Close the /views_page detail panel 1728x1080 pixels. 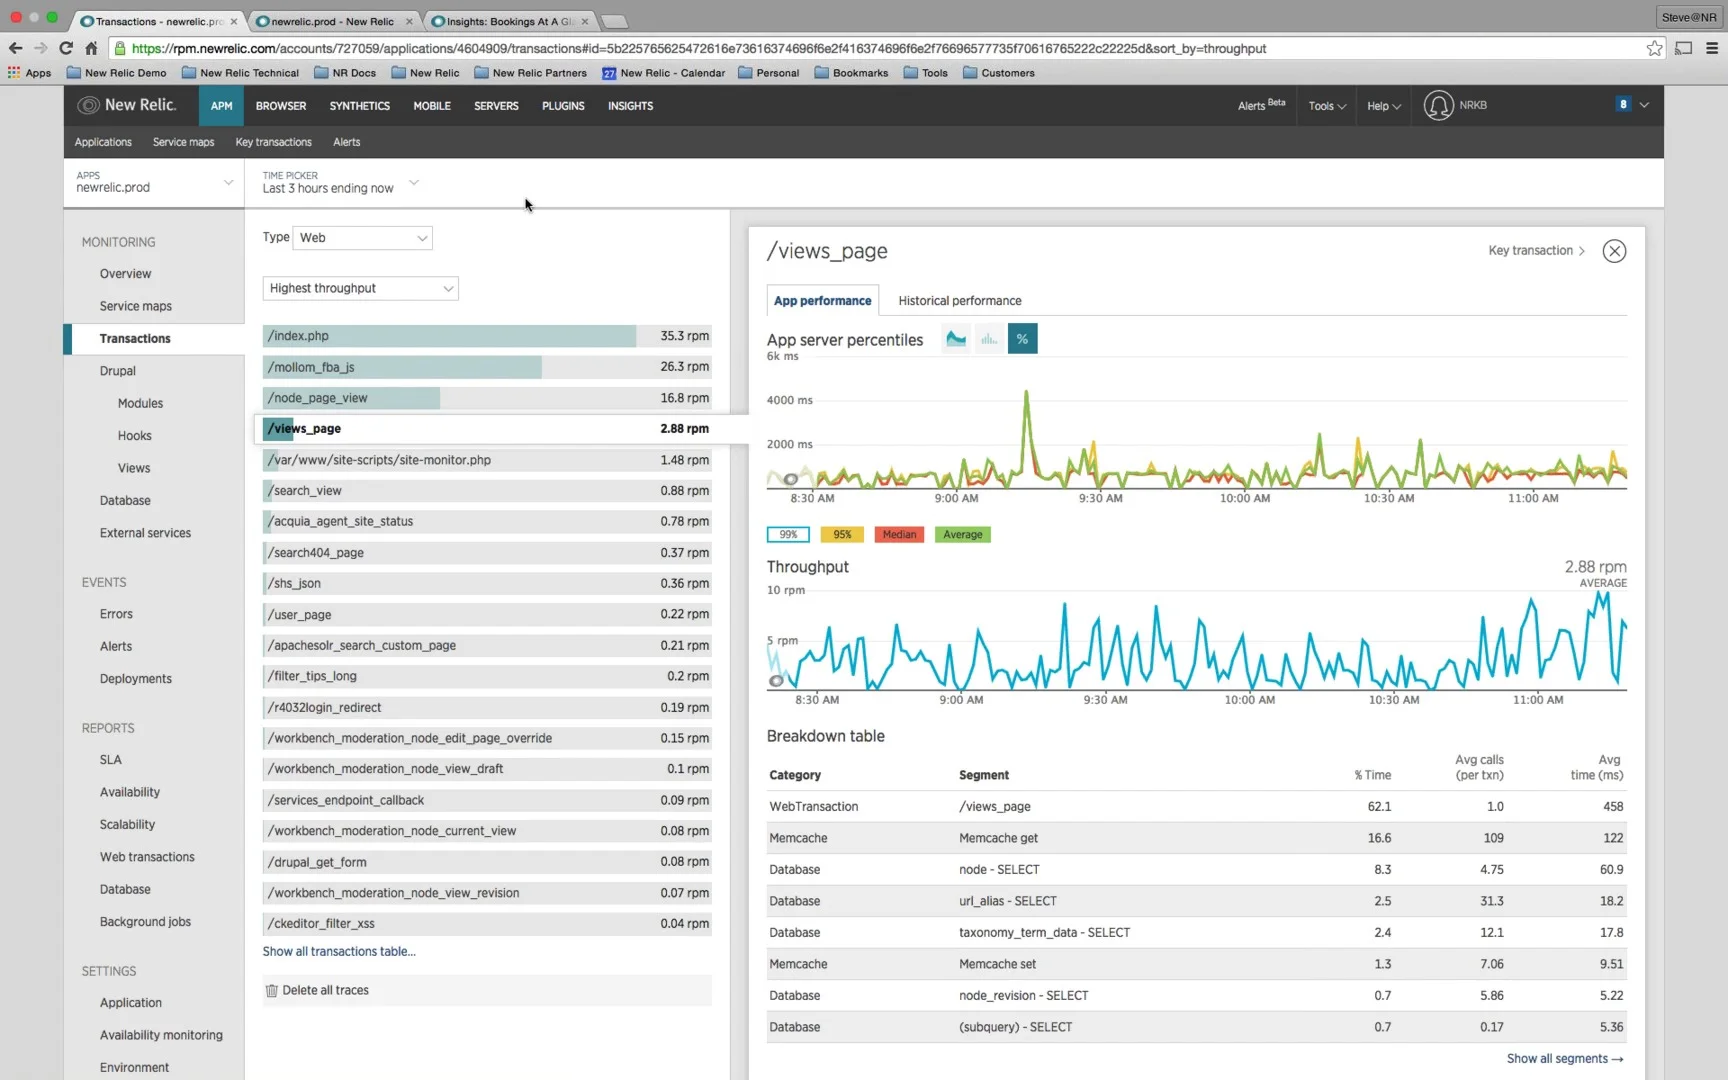[1614, 251]
